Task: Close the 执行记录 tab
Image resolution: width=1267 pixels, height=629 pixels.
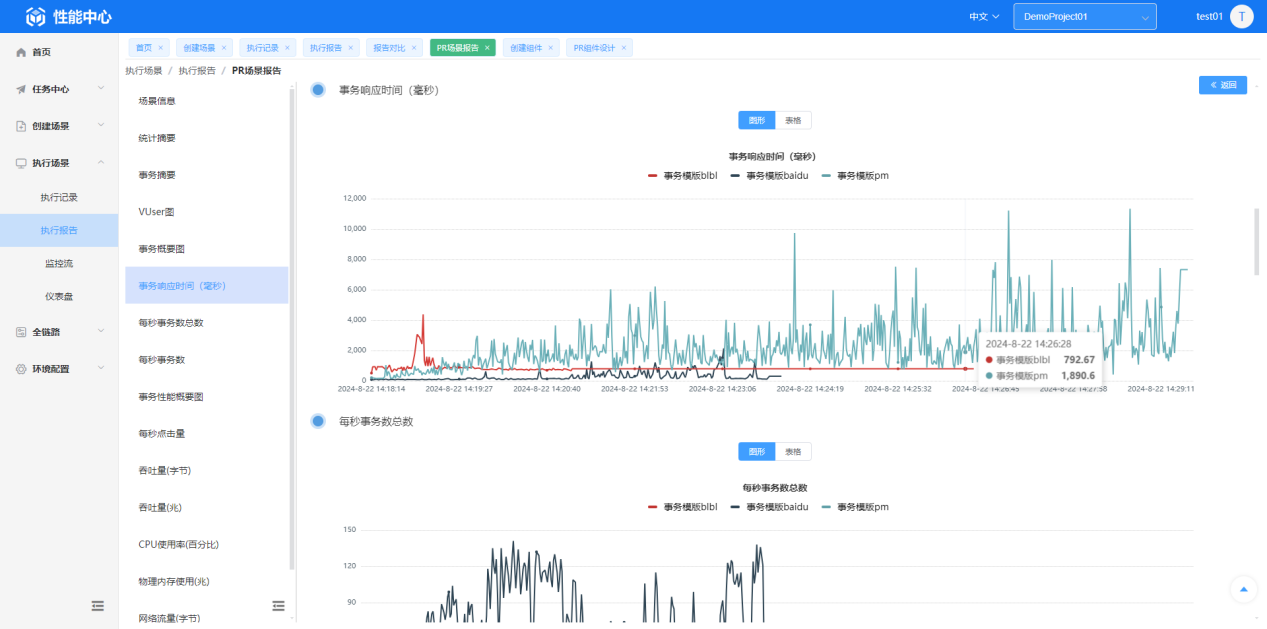Action: coord(287,48)
